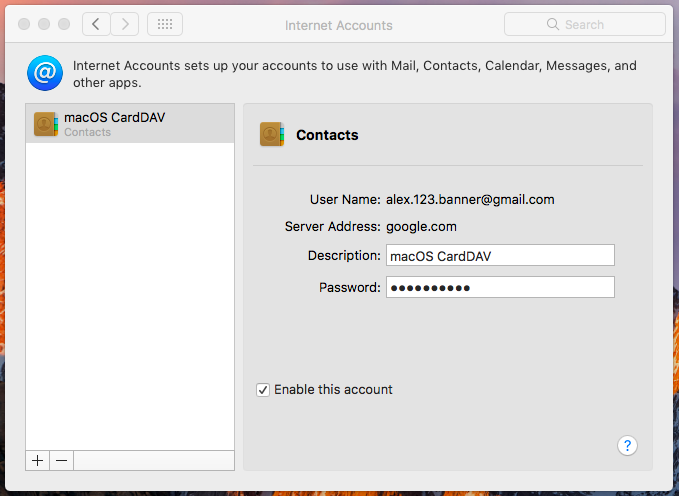
Task: Click empty area of accounts list
Action: coord(130,297)
